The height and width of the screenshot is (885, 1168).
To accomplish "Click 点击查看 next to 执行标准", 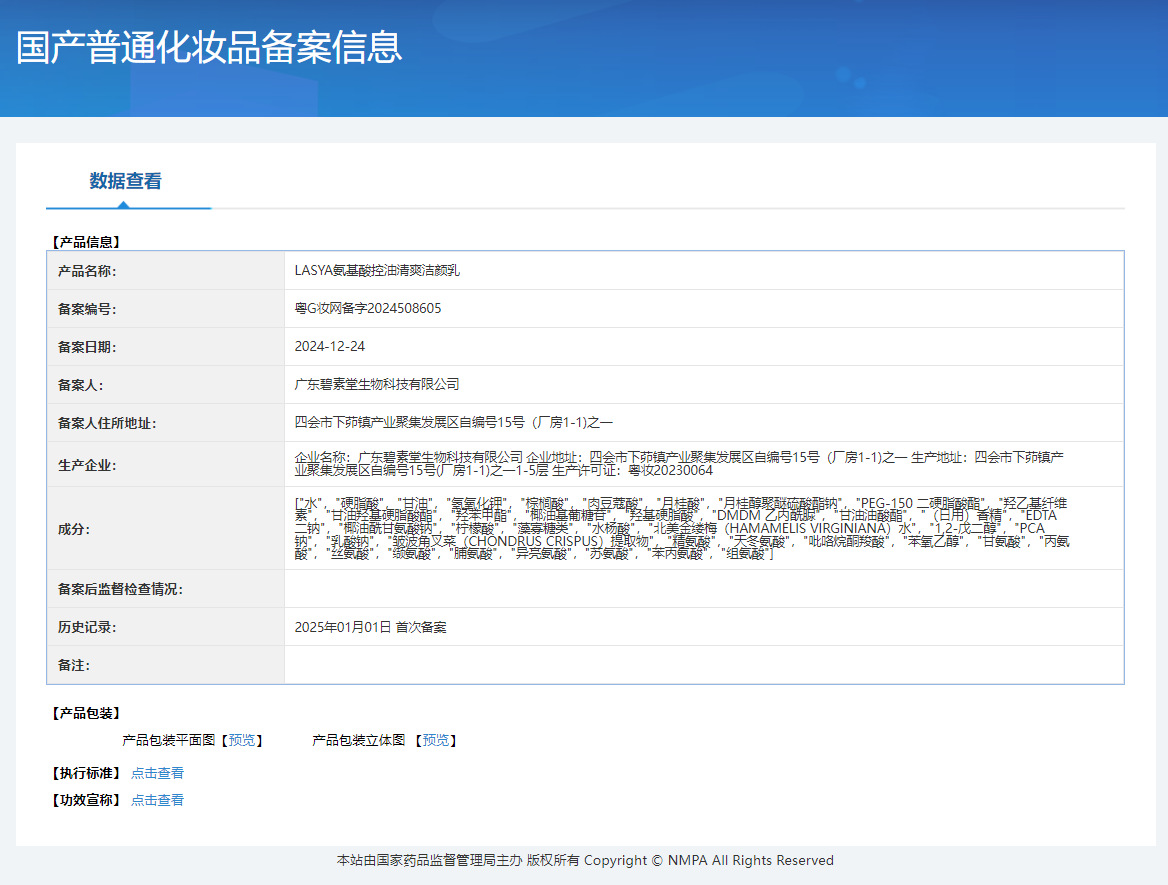I will 157,773.
